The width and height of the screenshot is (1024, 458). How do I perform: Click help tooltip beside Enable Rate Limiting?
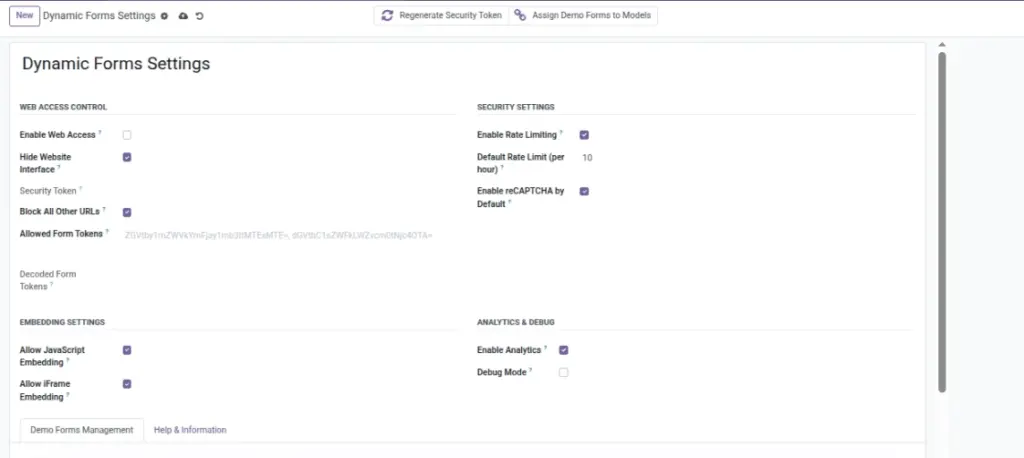click(x=561, y=133)
